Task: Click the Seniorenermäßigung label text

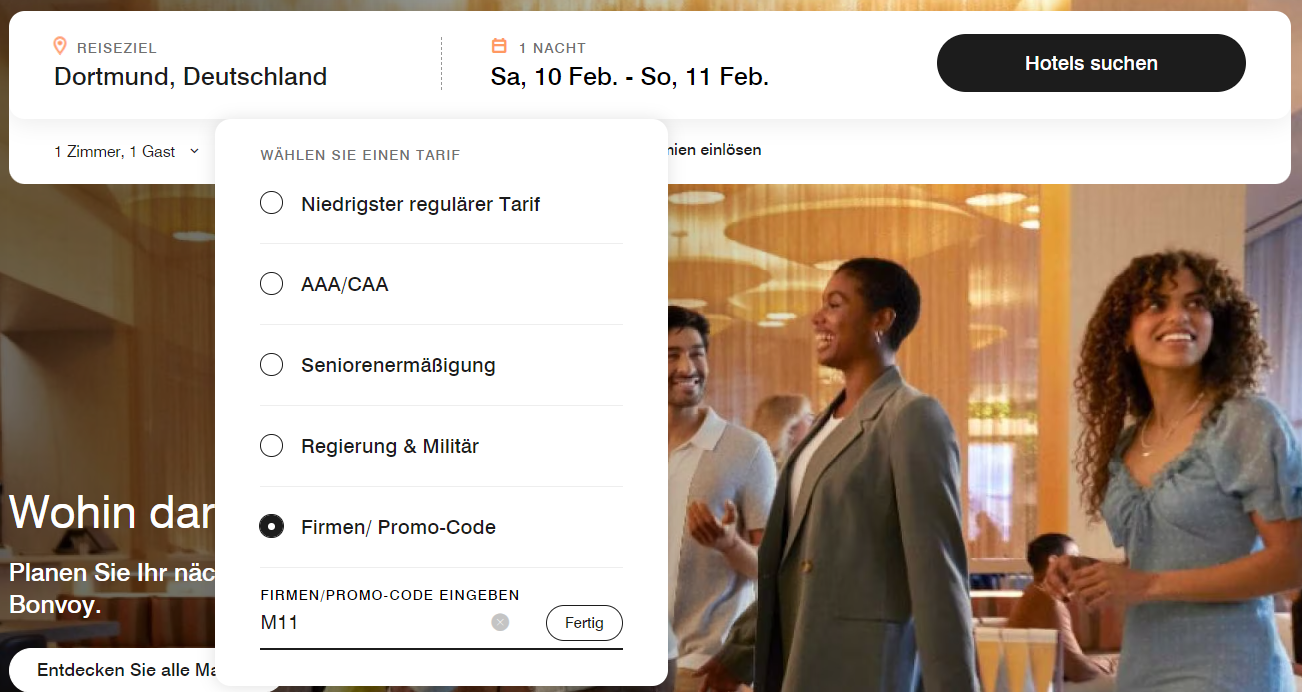Action: [398, 365]
